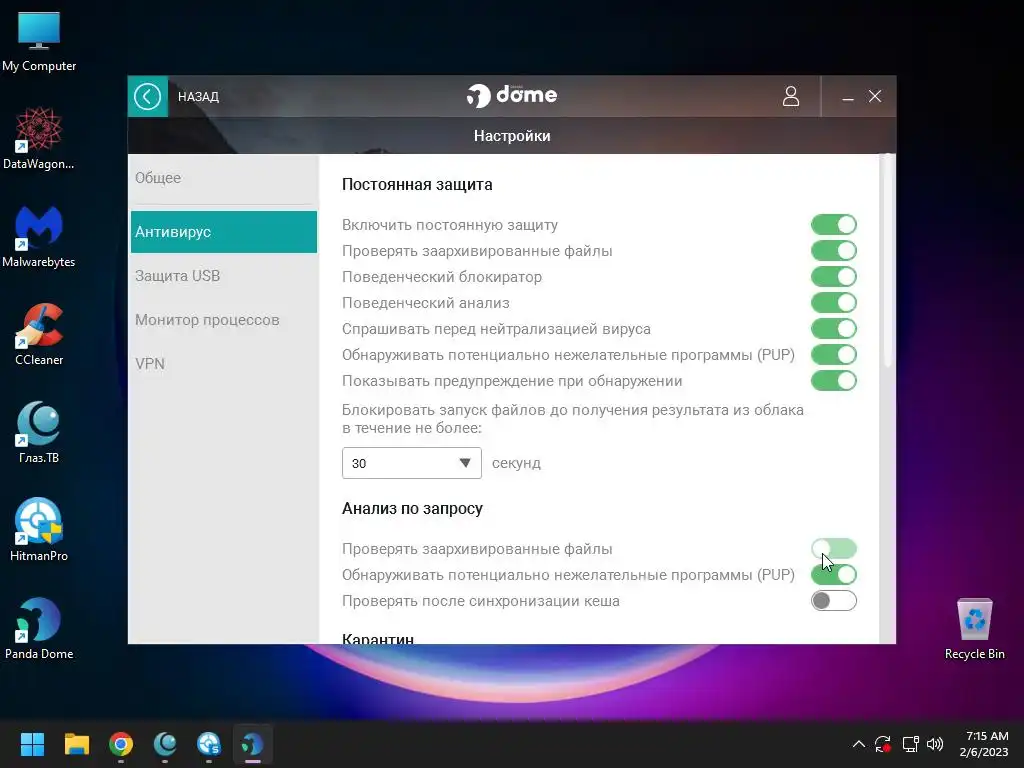The height and width of the screenshot is (768, 1024).
Task: Launch Malwarebytes desktop shortcut
Action: click(39, 237)
